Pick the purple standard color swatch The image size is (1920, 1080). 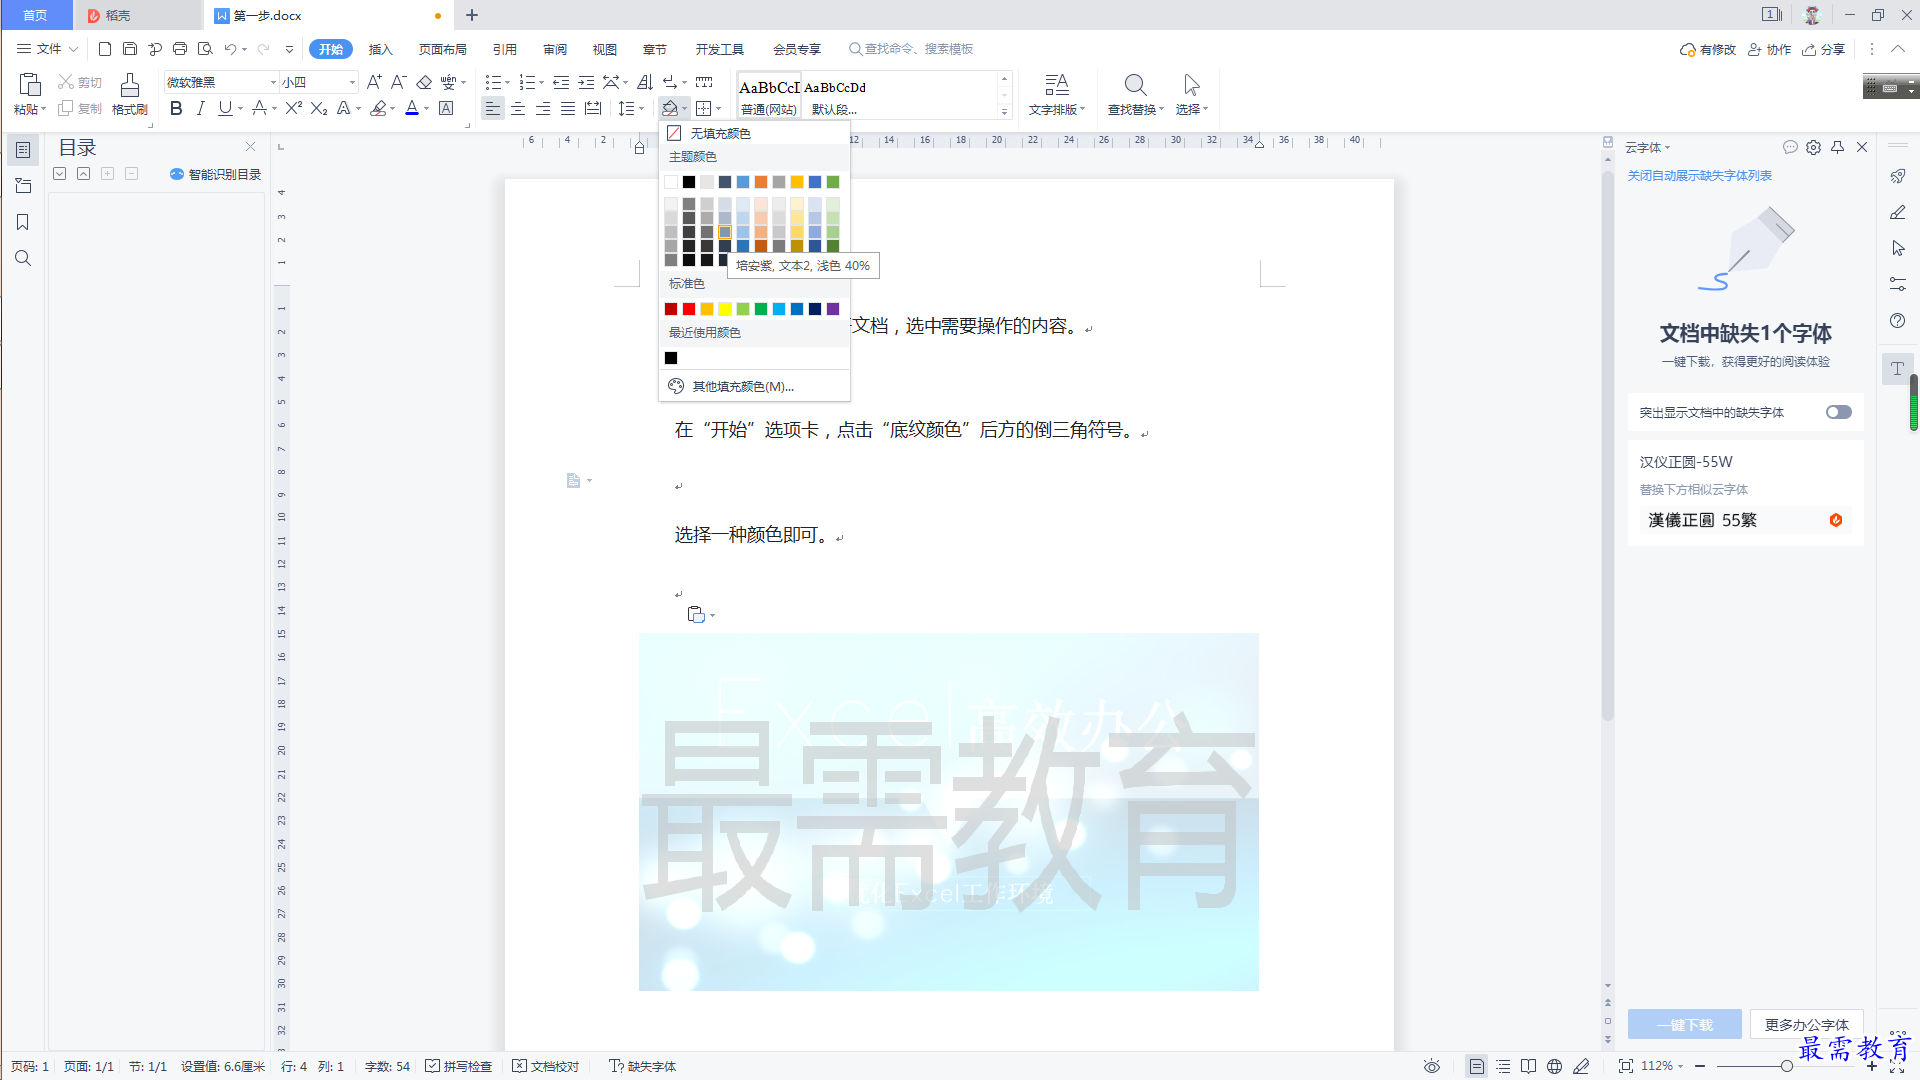coord(833,309)
